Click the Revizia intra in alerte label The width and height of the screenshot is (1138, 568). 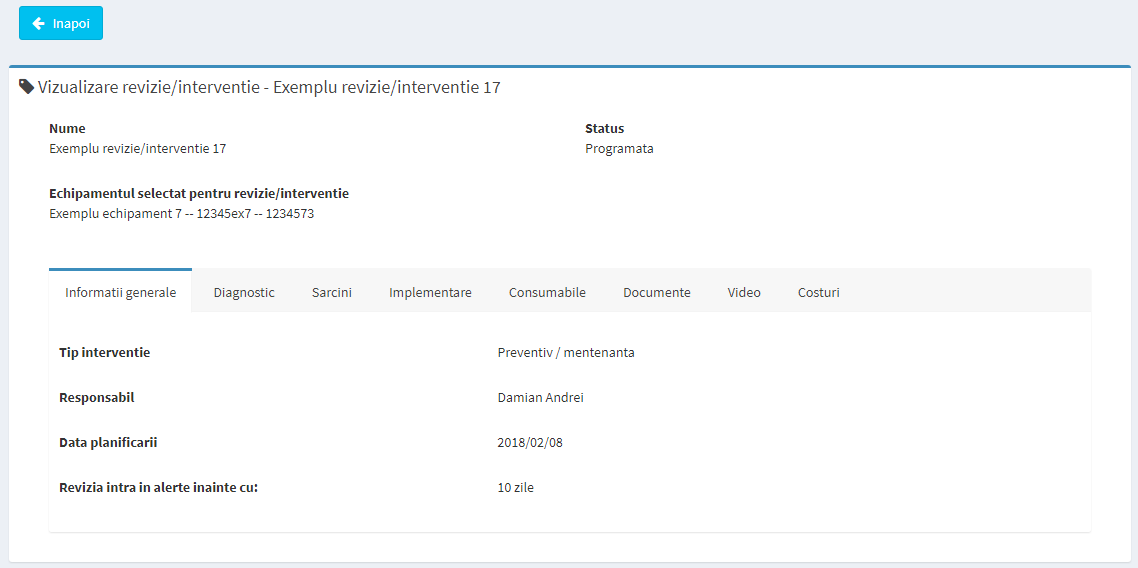pos(159,487)
